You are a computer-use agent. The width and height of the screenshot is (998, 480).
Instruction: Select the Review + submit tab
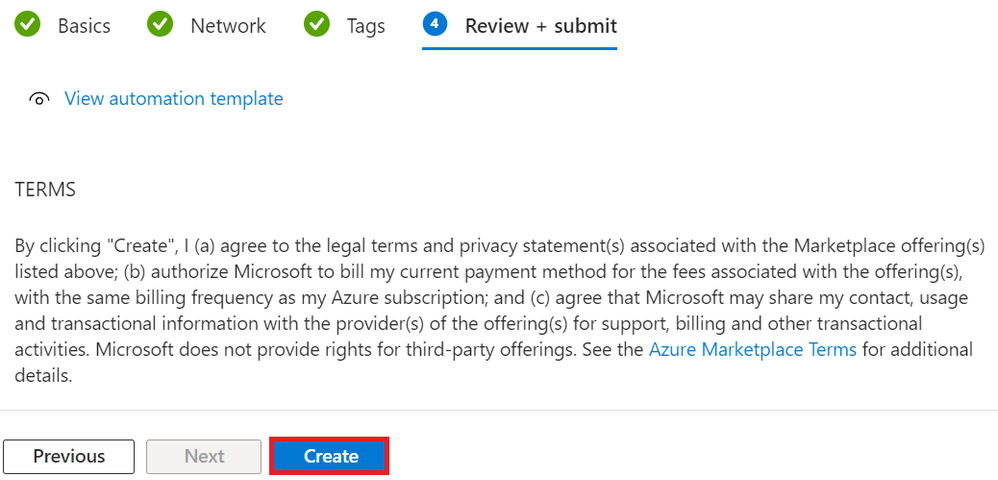coord(540,25)
